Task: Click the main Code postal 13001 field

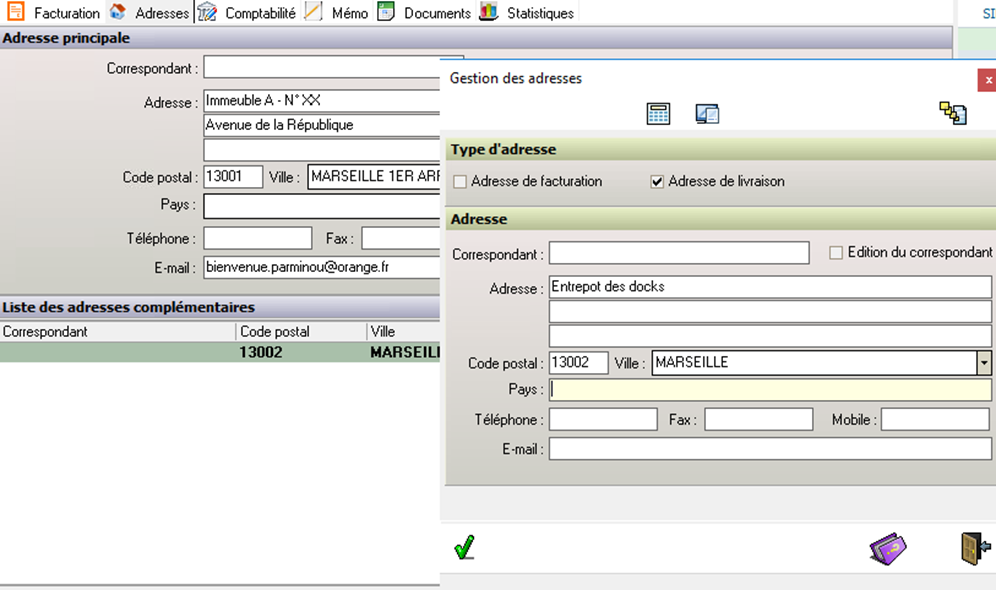Action: 232,177
